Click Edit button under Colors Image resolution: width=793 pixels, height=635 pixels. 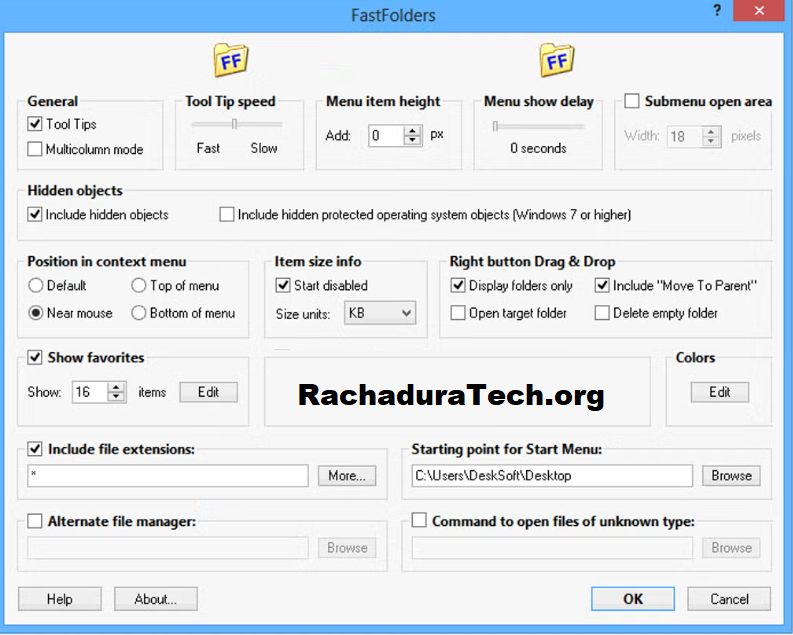pos(720,392)
